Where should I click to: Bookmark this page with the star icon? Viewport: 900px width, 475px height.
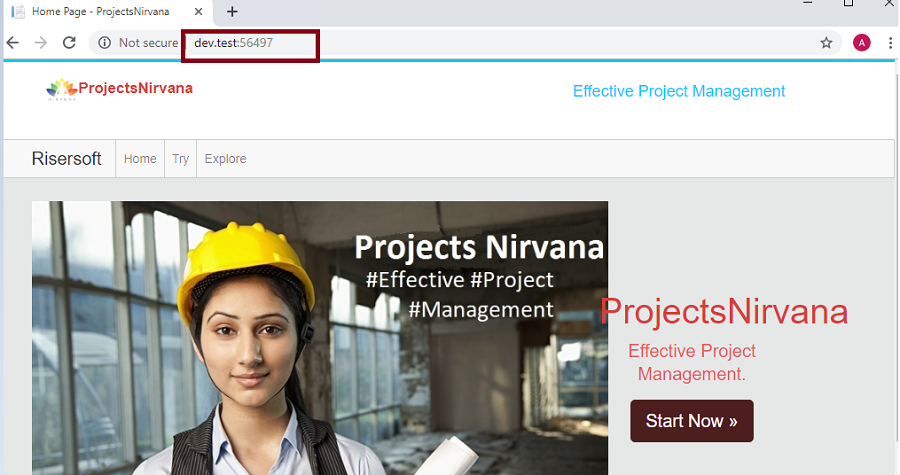pyautogui.click(x=826, y=42)
